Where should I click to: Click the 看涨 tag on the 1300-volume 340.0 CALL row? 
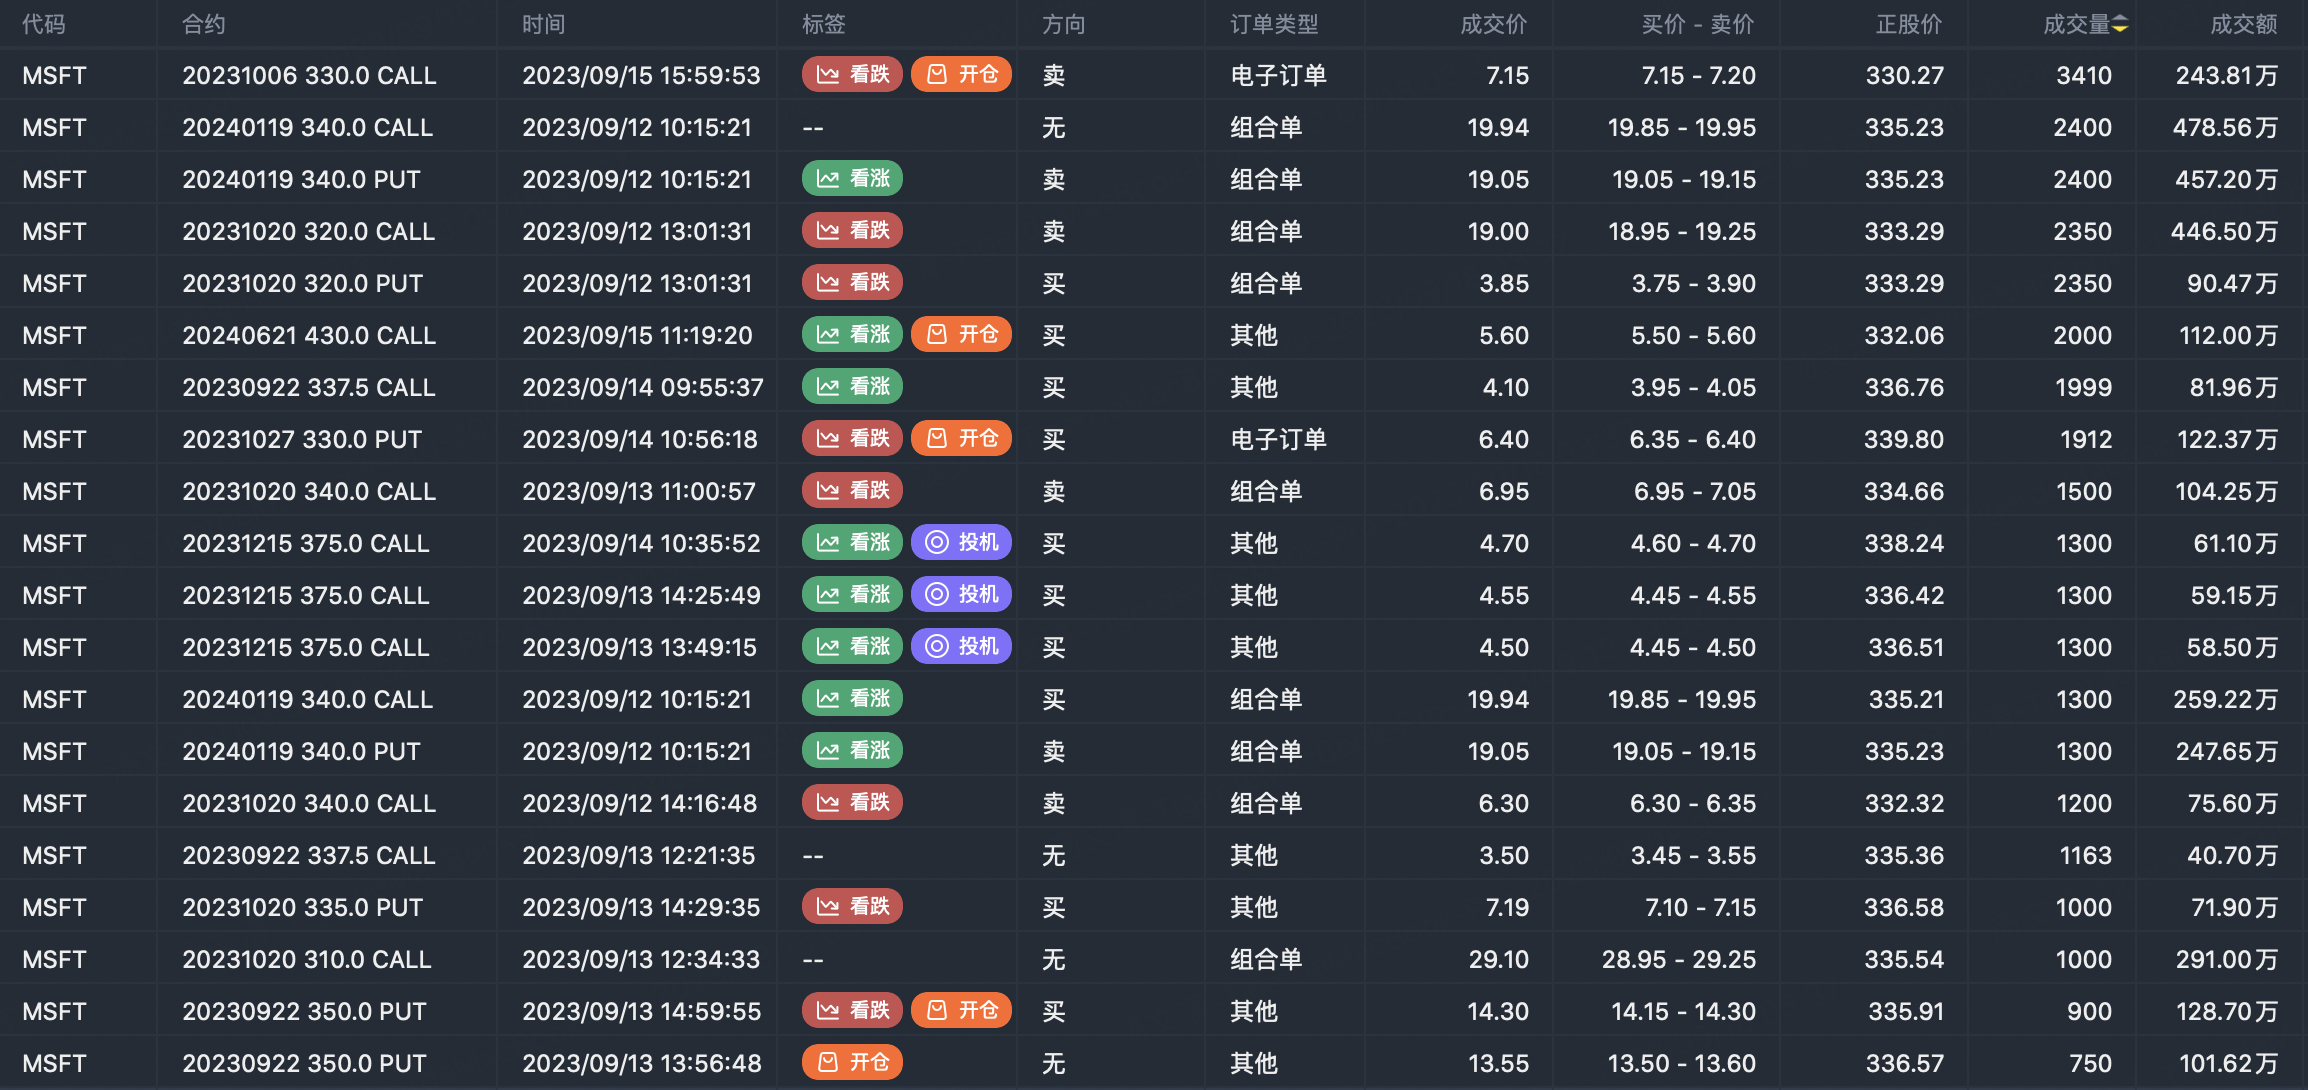coord(852,699)
